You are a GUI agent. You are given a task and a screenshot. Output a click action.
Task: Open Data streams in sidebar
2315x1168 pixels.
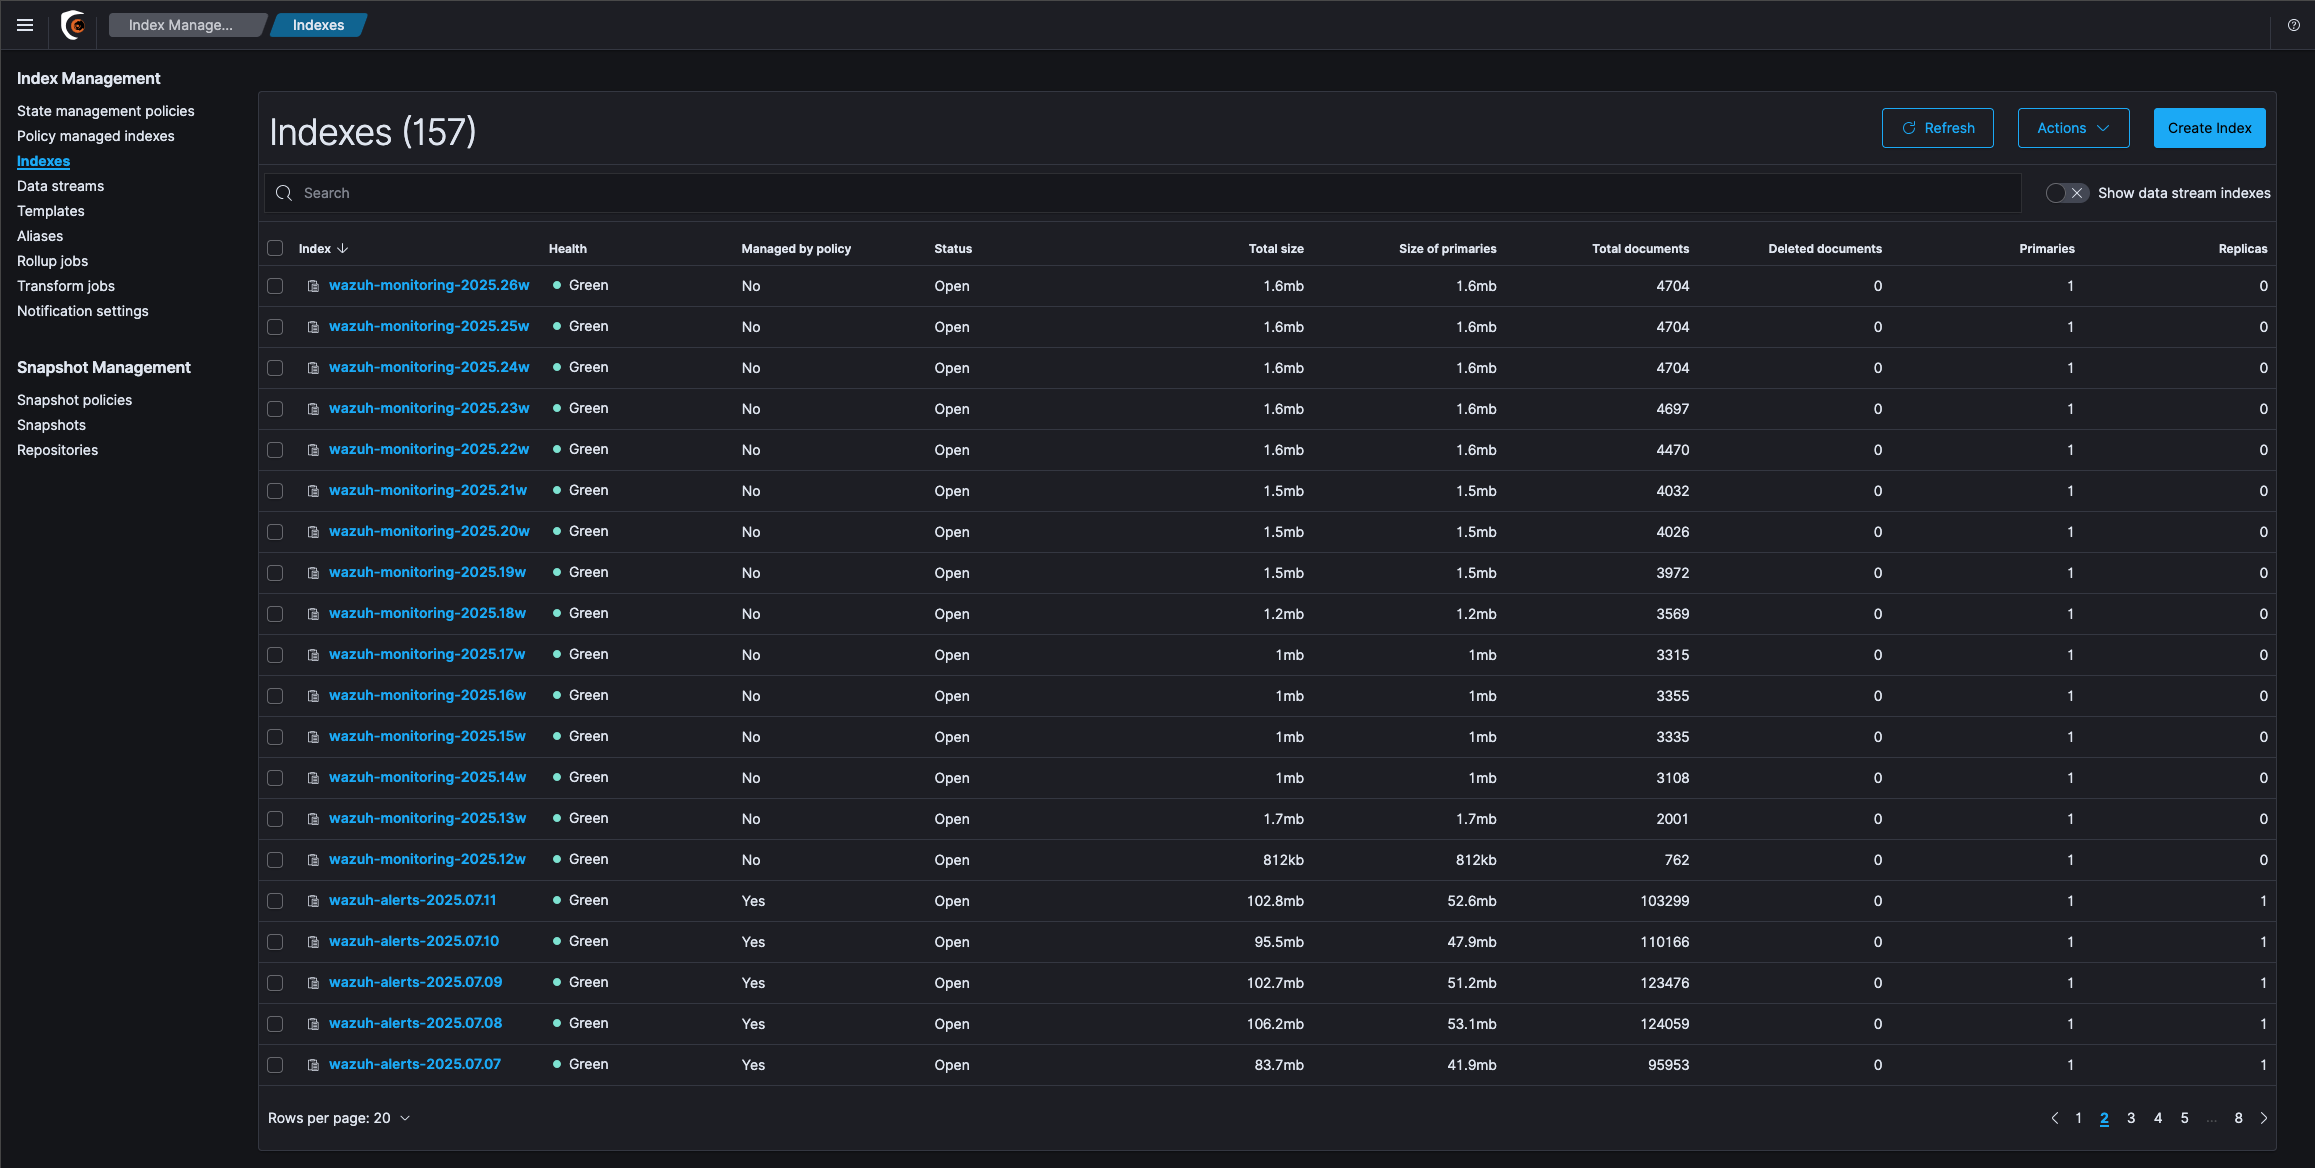click(x=60, y=186)
